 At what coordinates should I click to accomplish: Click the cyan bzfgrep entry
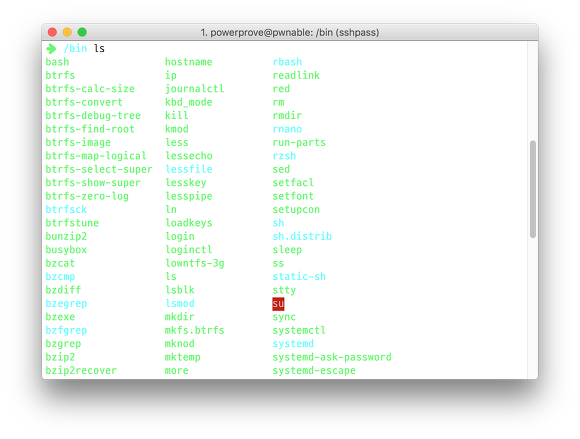[x=66, y=330]
